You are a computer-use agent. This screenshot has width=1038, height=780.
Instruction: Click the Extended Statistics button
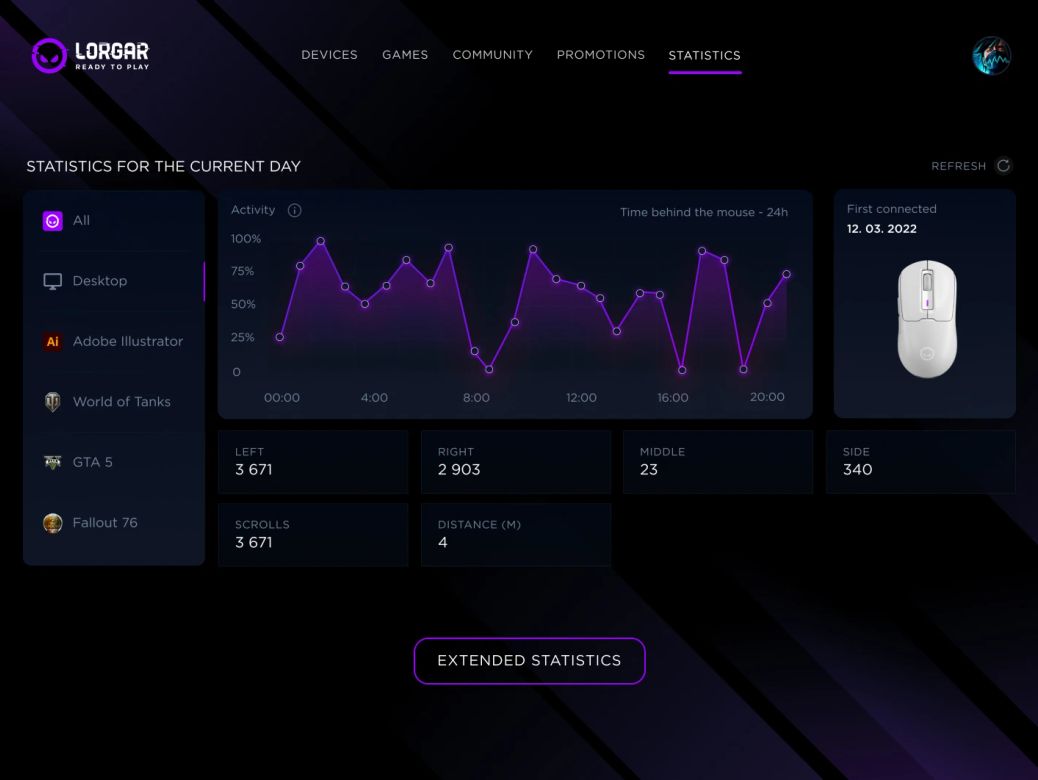point(529,661)
